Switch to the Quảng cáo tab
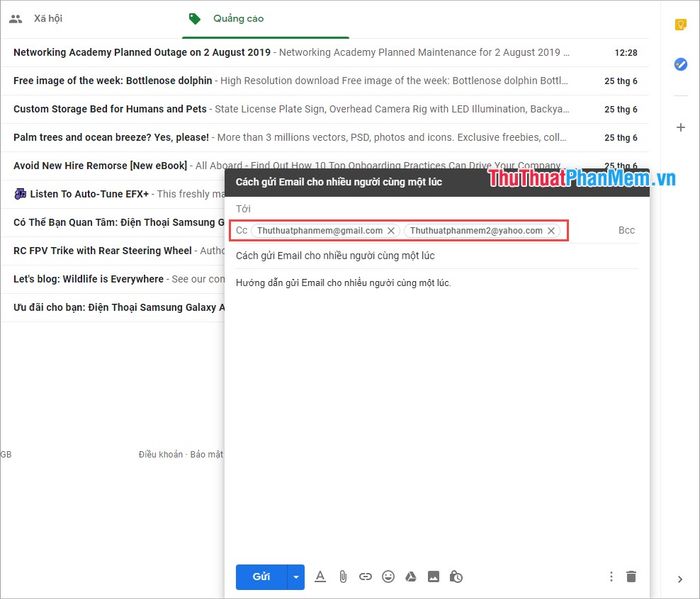Viewport: 700px width, 599px height. pyautogui.click(x=238, y=19)
